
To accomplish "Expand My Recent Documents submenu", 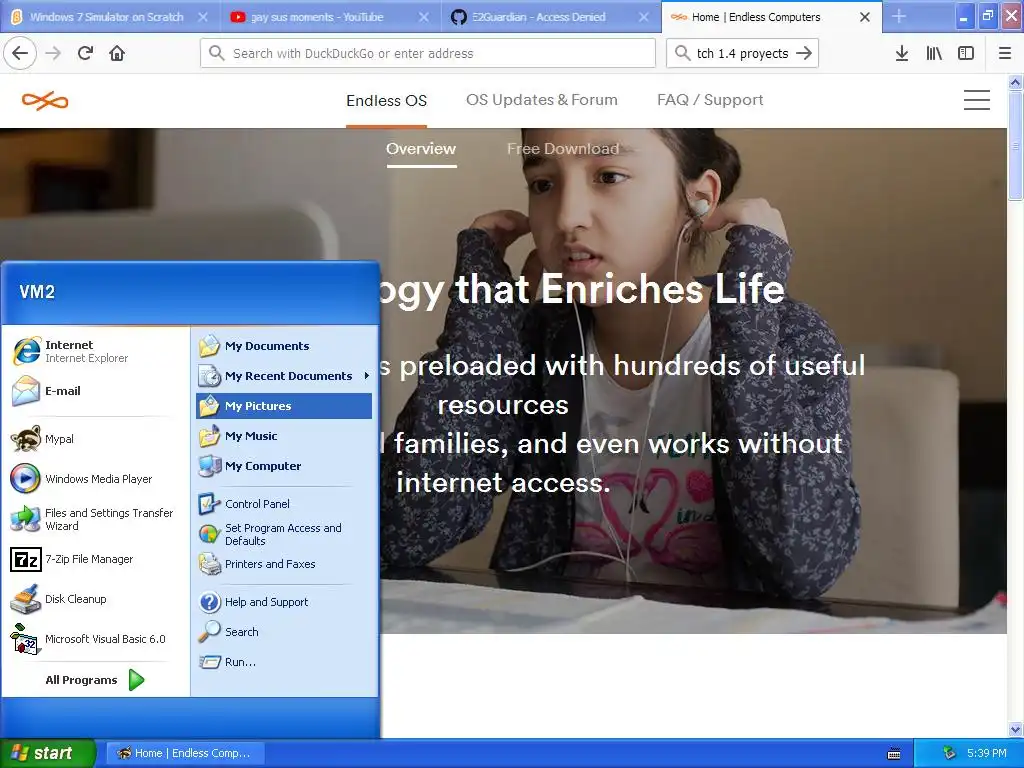I will tap(284, 376).
